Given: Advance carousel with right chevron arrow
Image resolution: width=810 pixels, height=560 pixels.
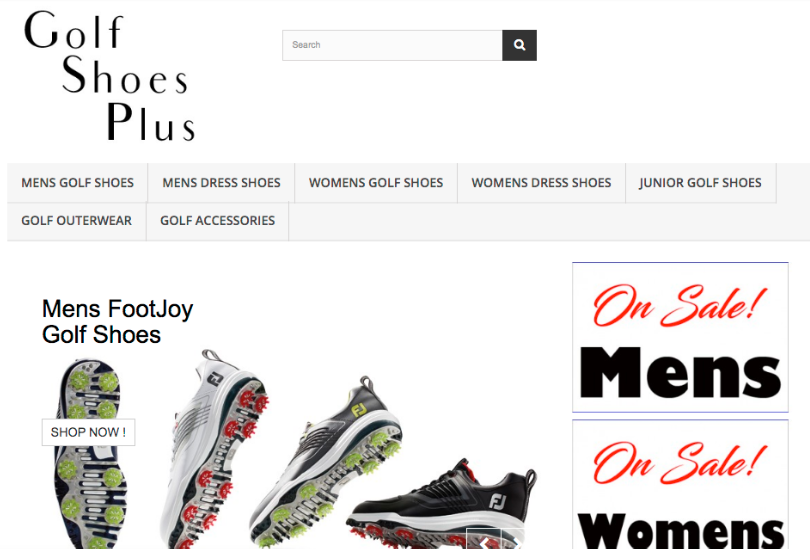Looking at the screenshot, I should (x=515, y=541).
